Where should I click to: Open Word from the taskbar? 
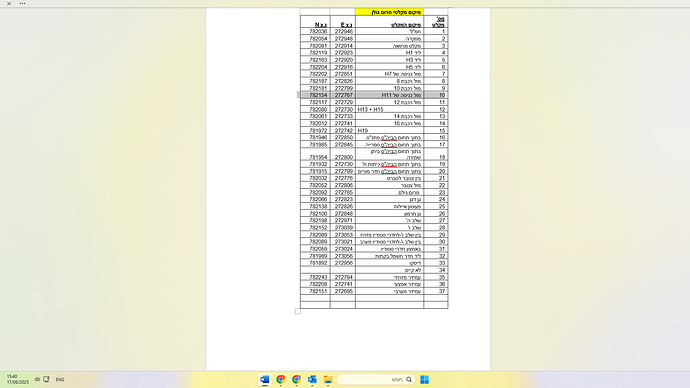point(264,379)
